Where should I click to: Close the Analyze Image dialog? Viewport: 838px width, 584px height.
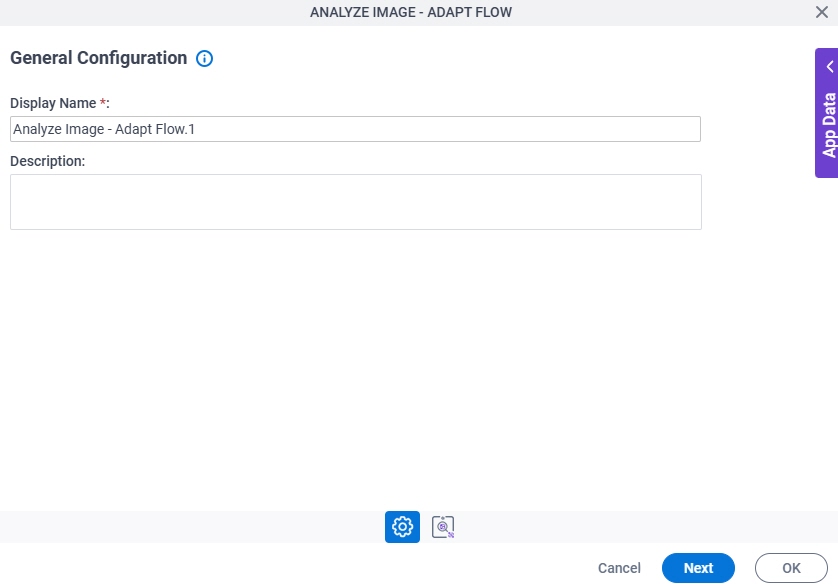[822, 12]
